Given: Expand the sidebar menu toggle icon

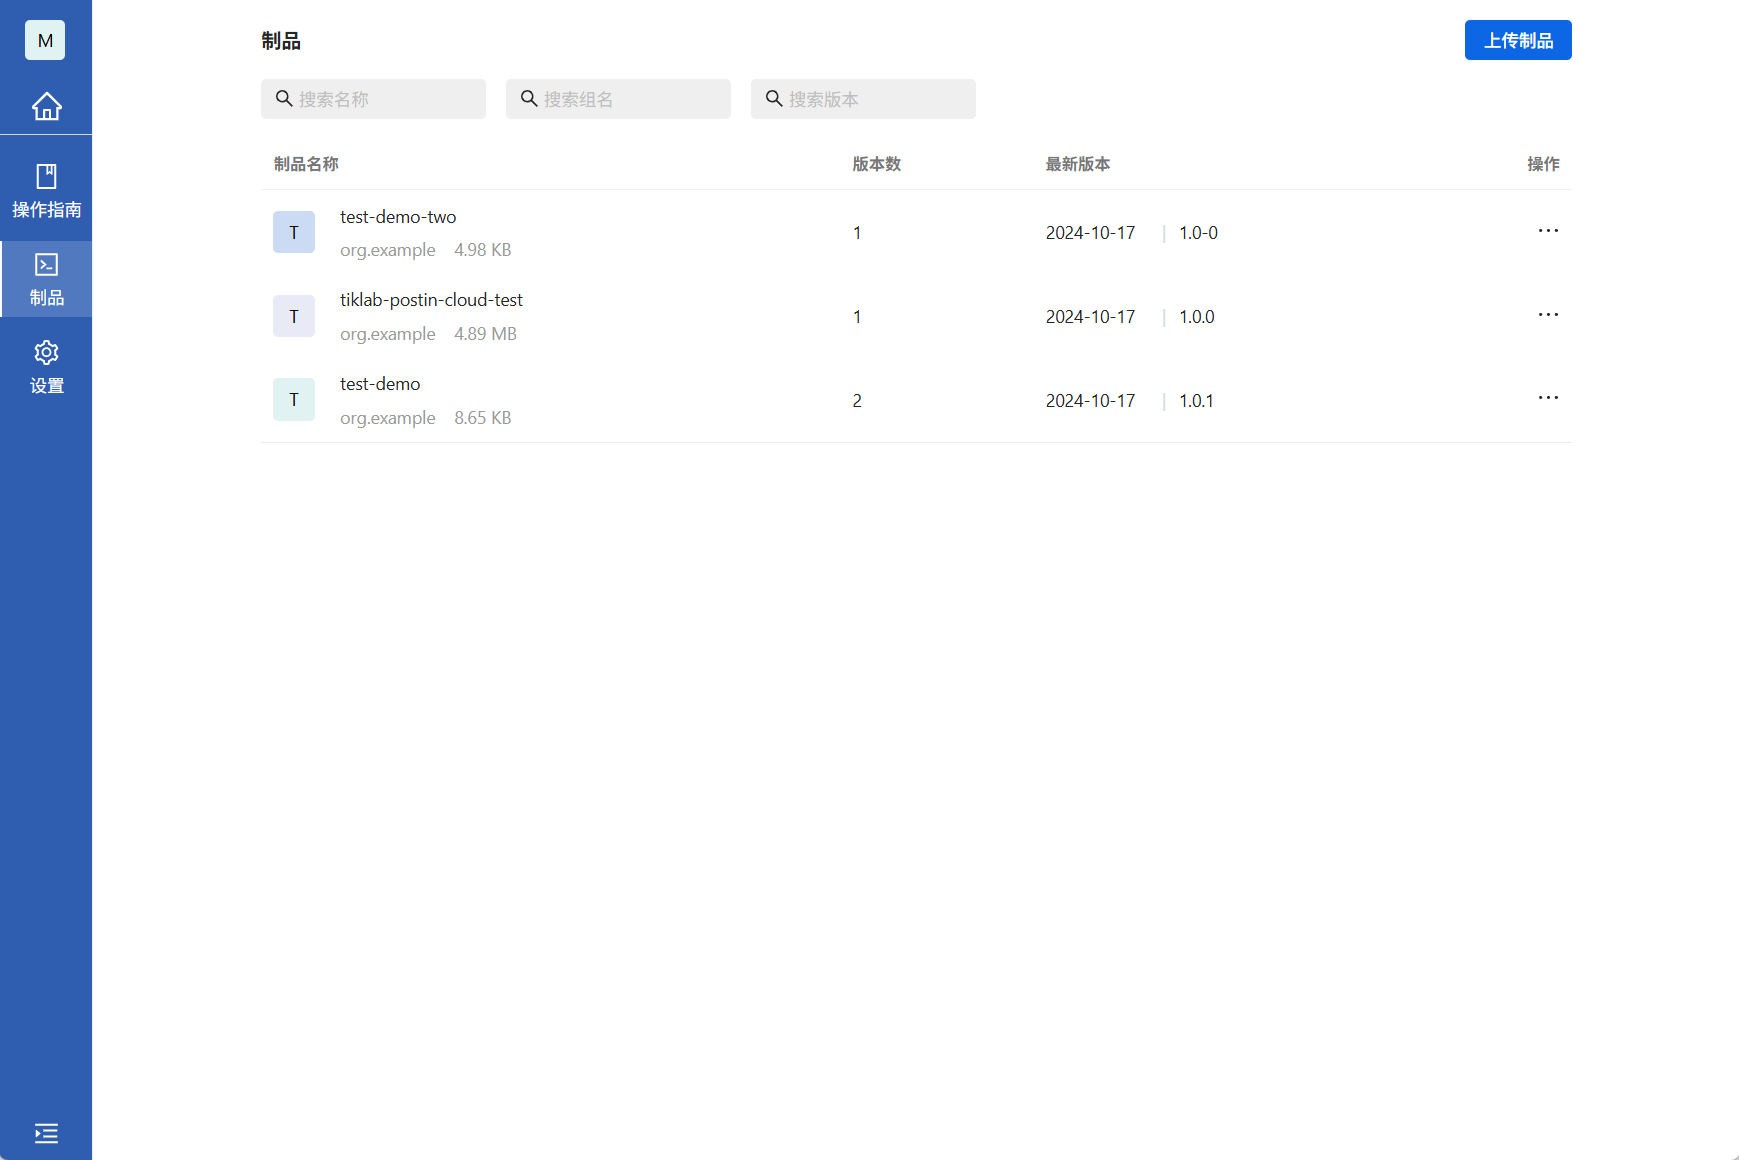Looking at the screenshot, I should click(46, 1133).
